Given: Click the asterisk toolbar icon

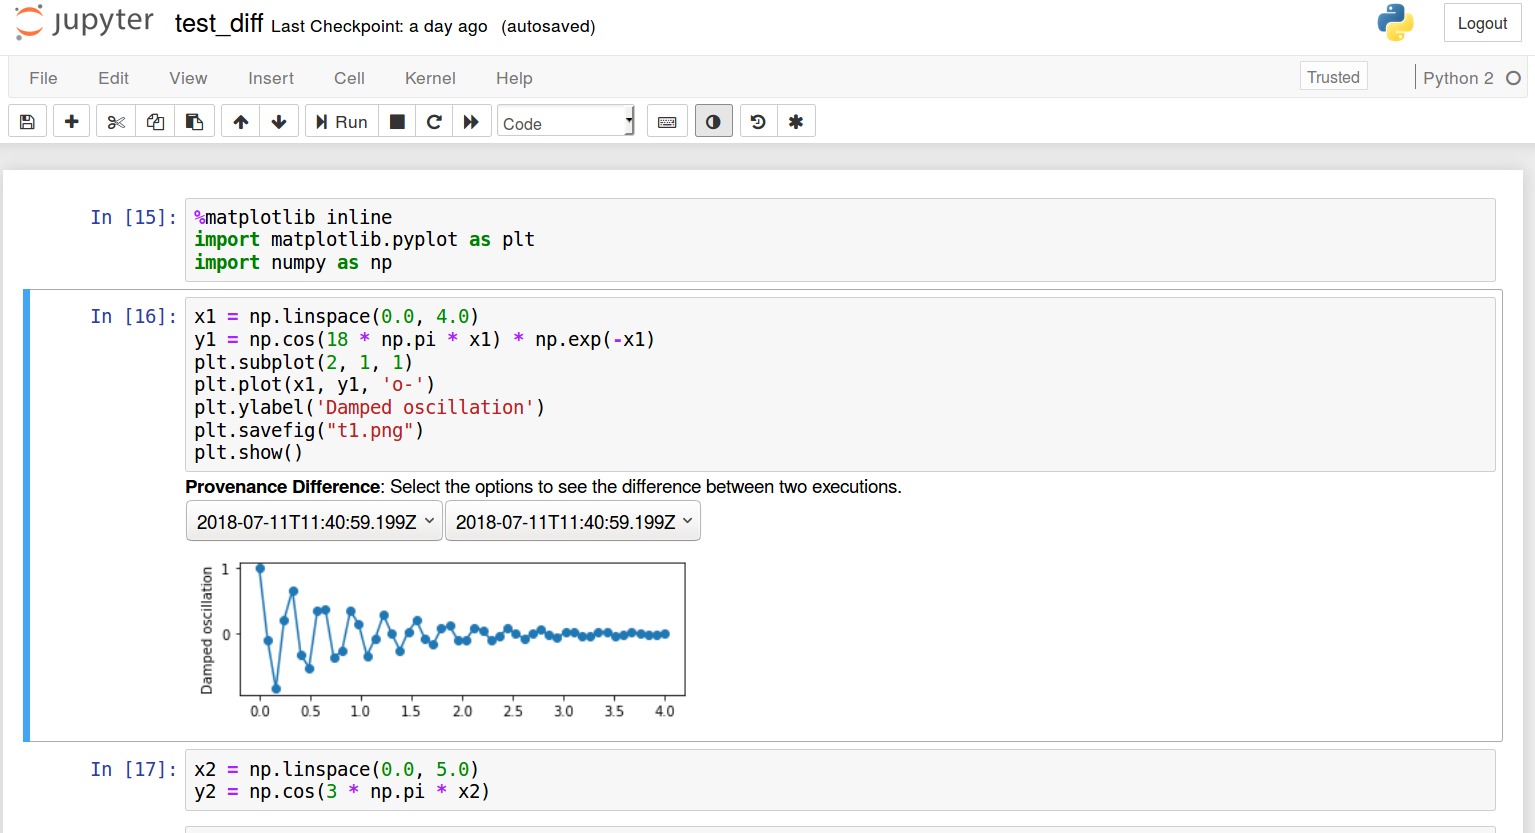Looking at the screenshot, I should pyautogui.click(x=796, y=122).
